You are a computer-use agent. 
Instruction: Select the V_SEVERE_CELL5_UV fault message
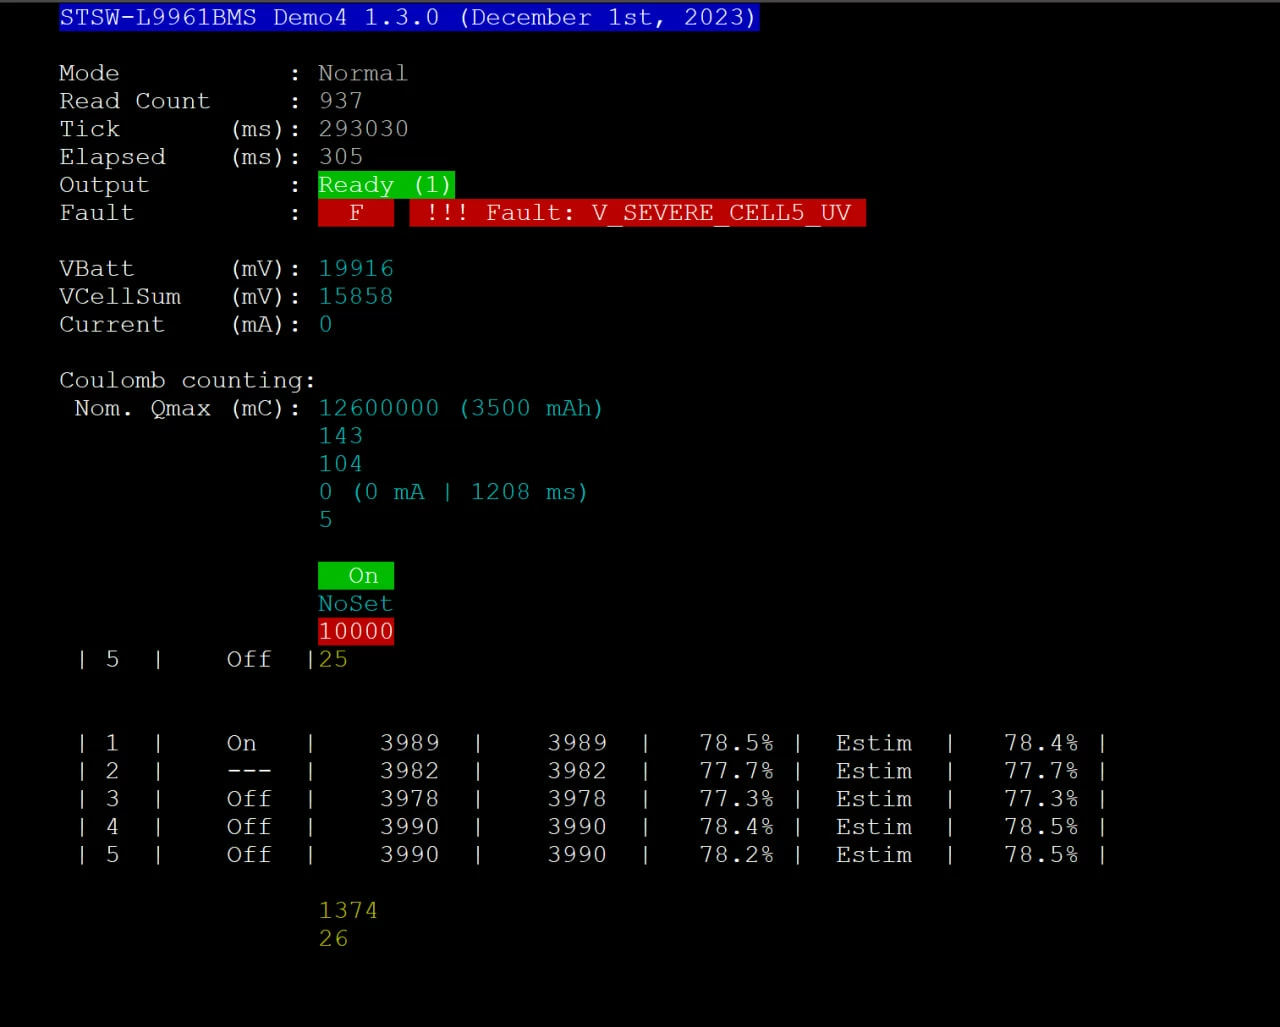[638, 213]
